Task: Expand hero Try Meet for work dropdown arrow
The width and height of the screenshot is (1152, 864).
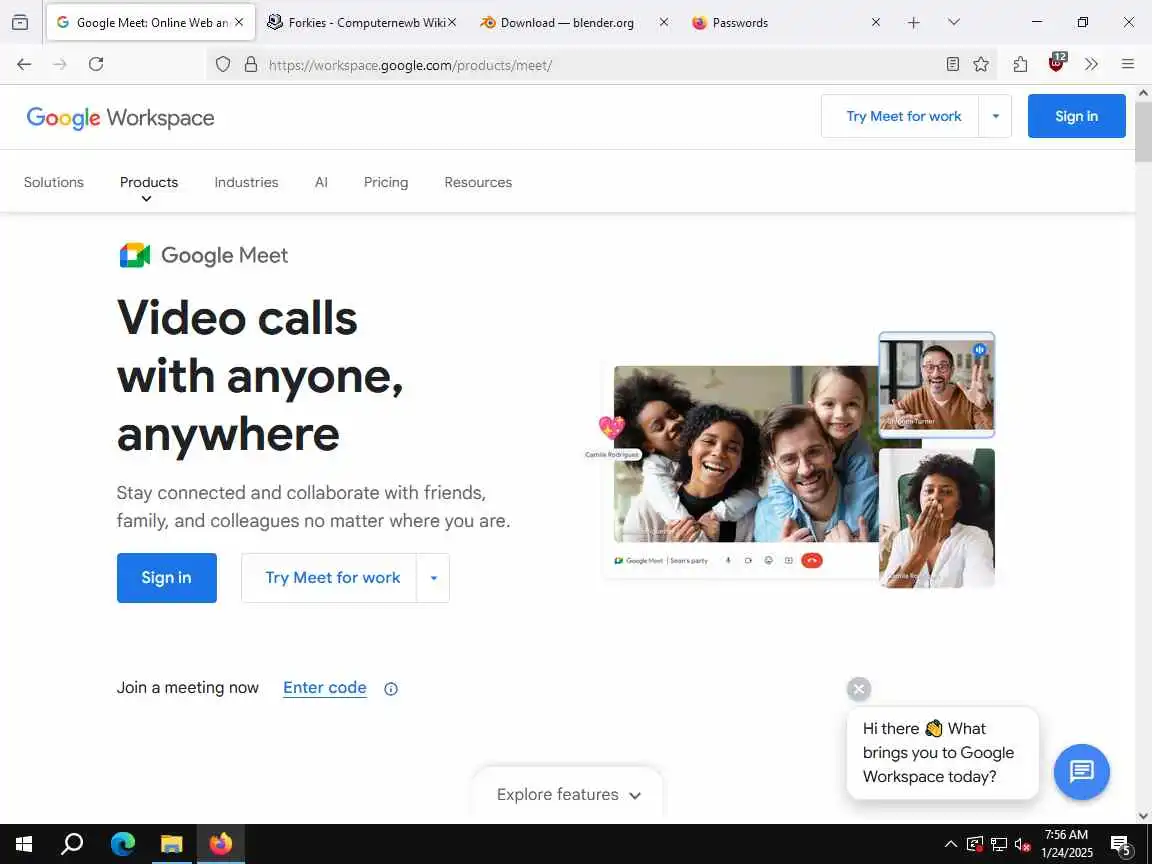Action: [x=433, y=578]
